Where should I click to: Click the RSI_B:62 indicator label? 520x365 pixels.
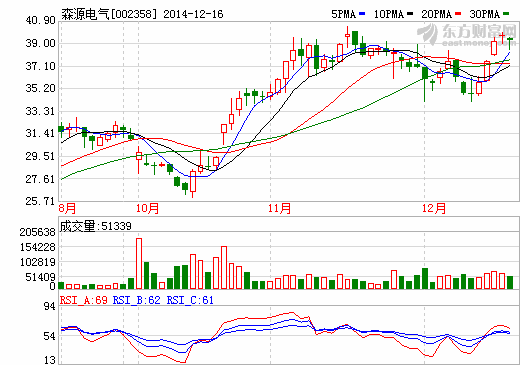[137, 300]
